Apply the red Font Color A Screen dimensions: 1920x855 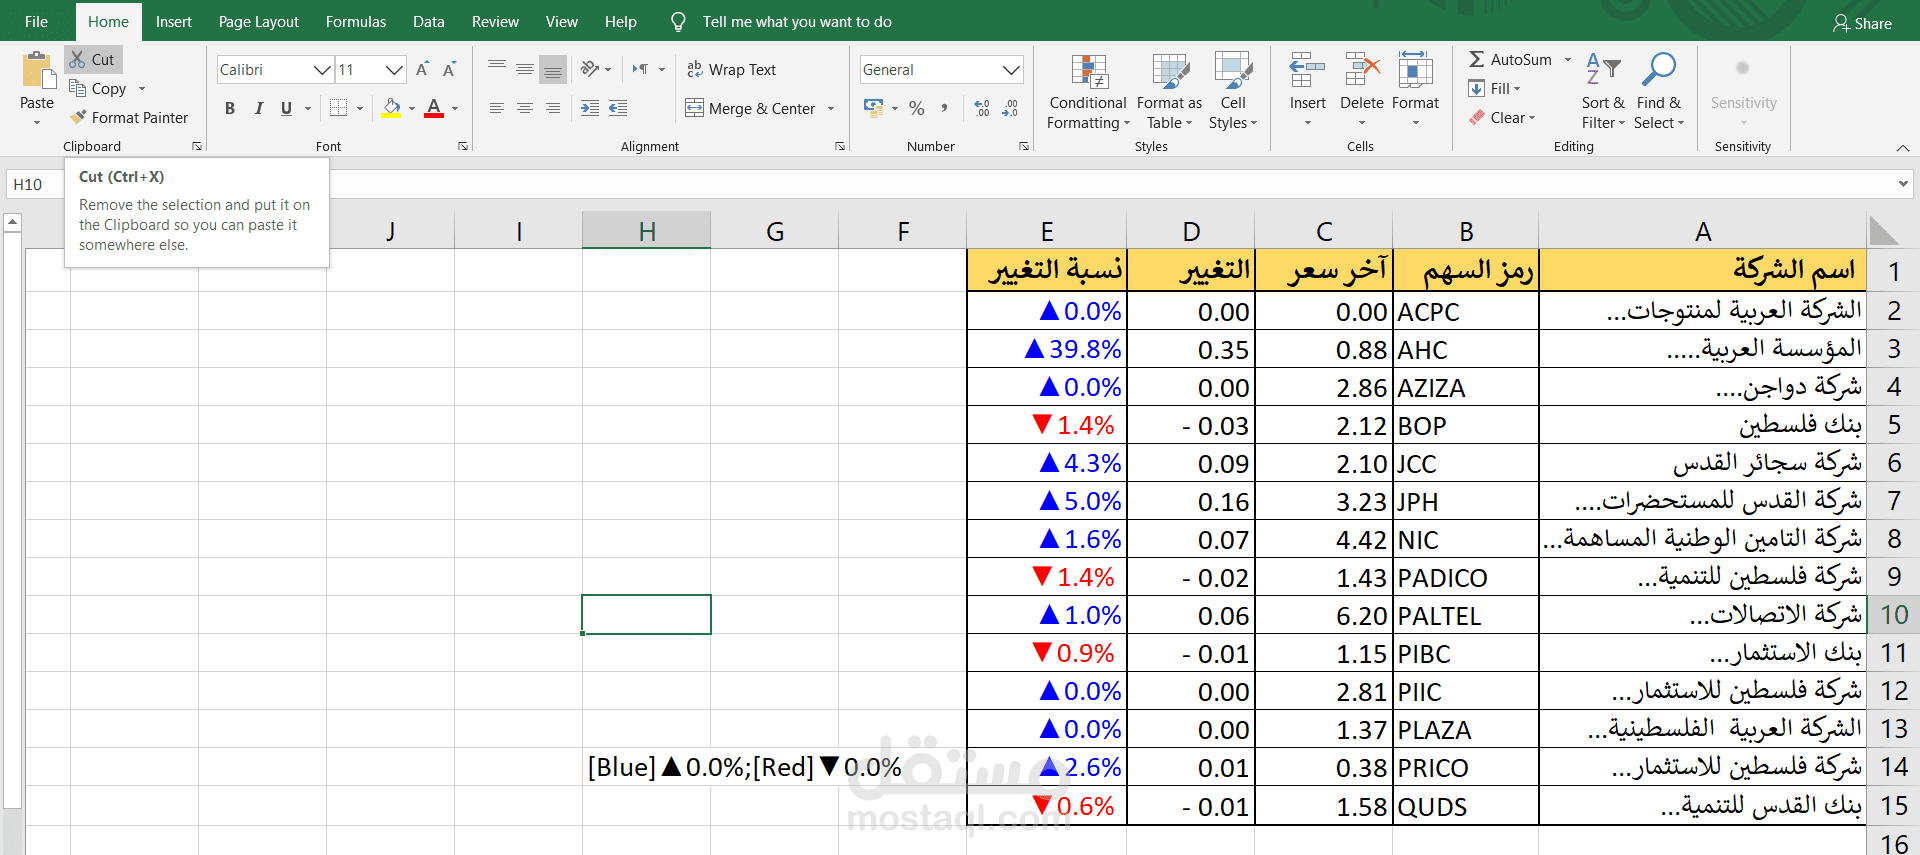click(x=434, y=108)
